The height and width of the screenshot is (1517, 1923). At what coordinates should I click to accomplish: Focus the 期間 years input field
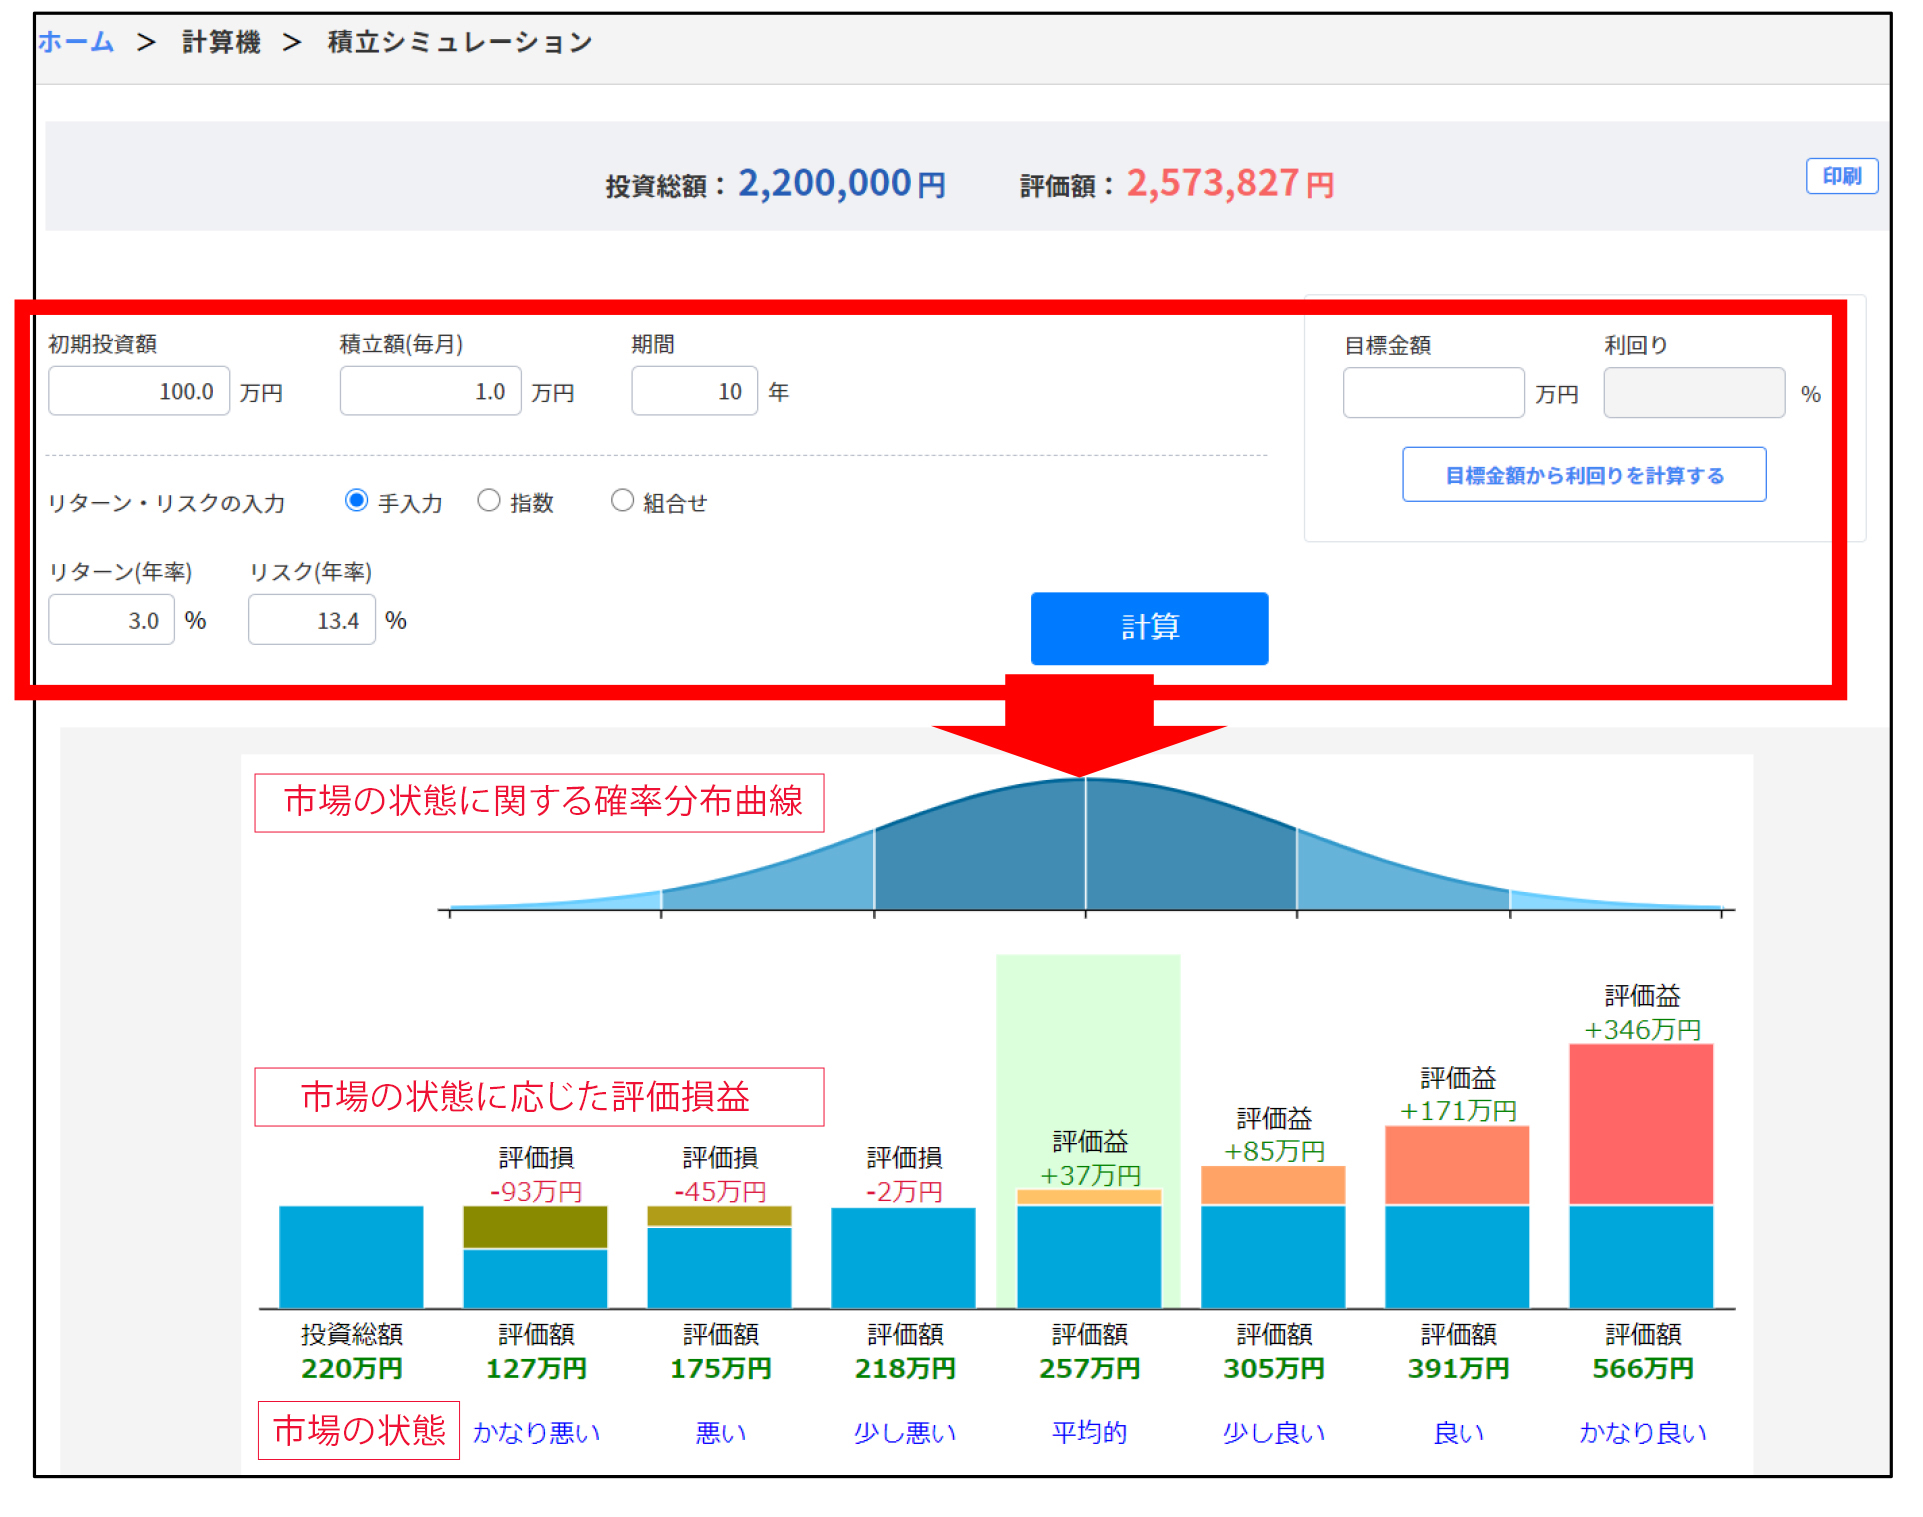tap(694, 391)
